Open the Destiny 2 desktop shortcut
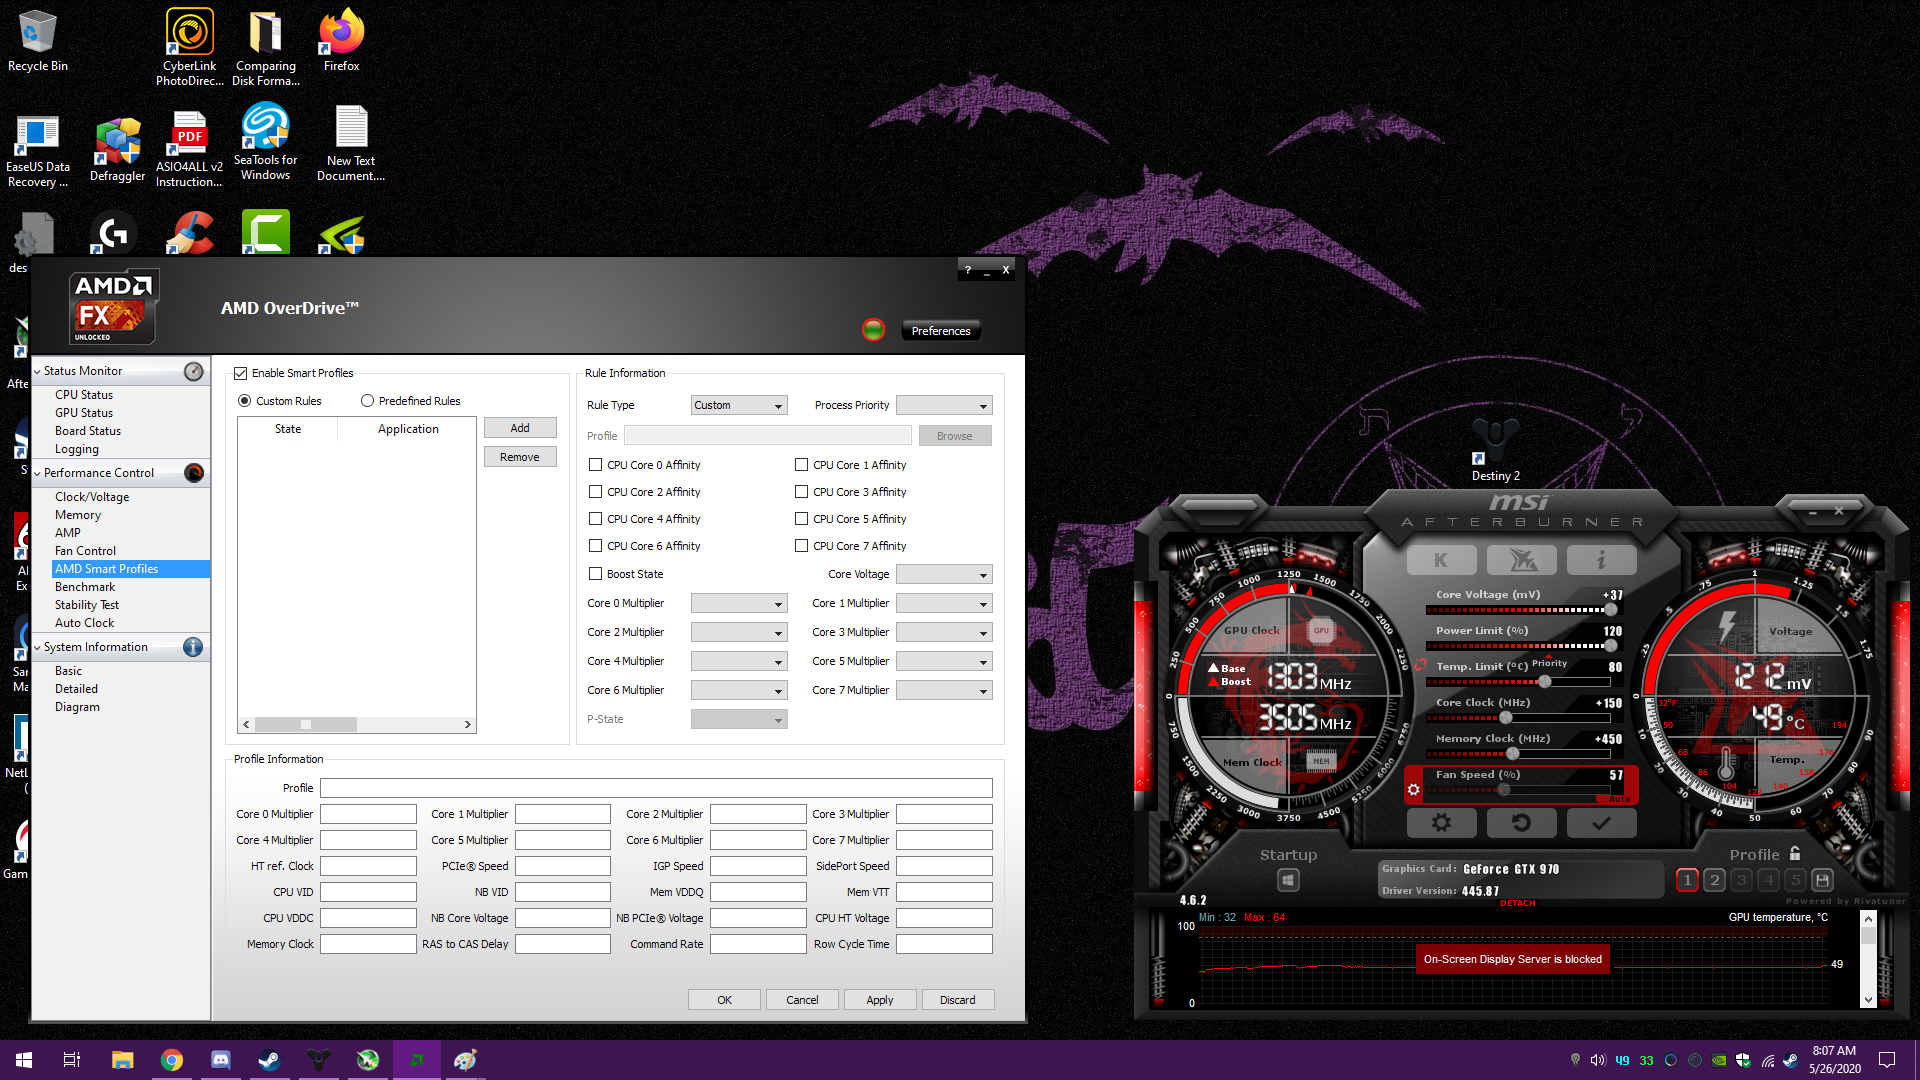 click(1495, 450)
